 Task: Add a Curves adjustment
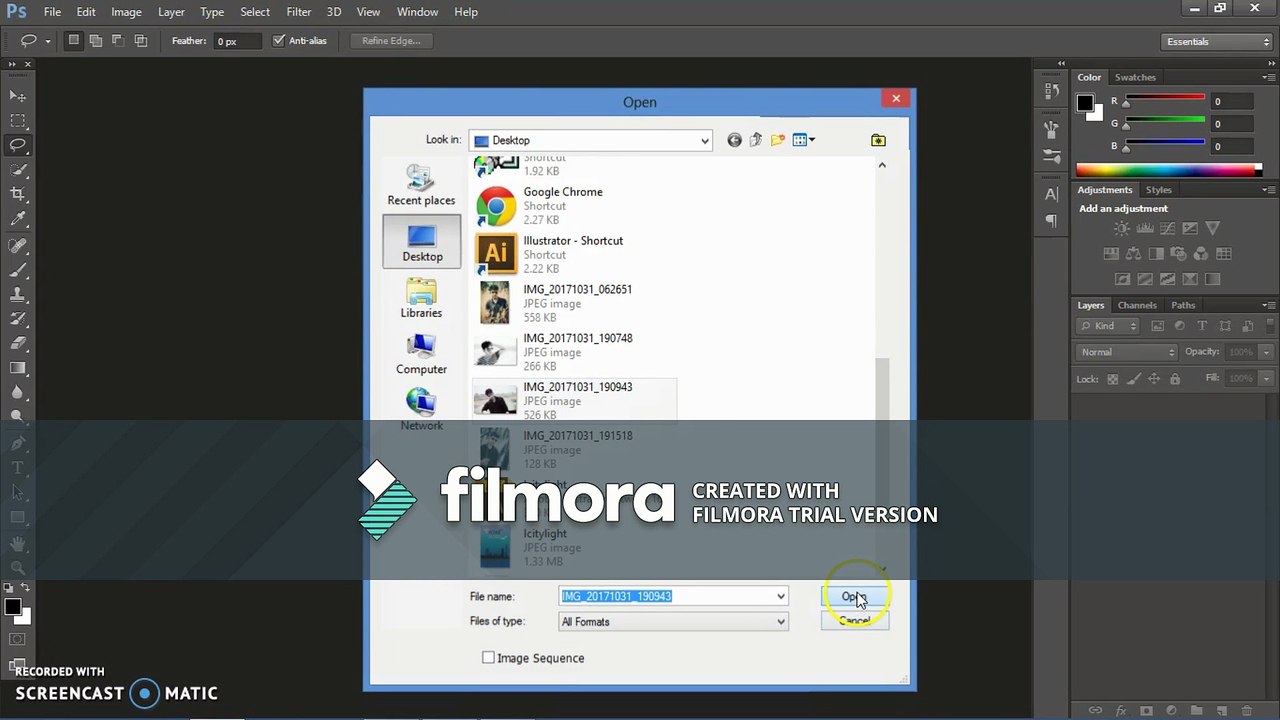1168,229
